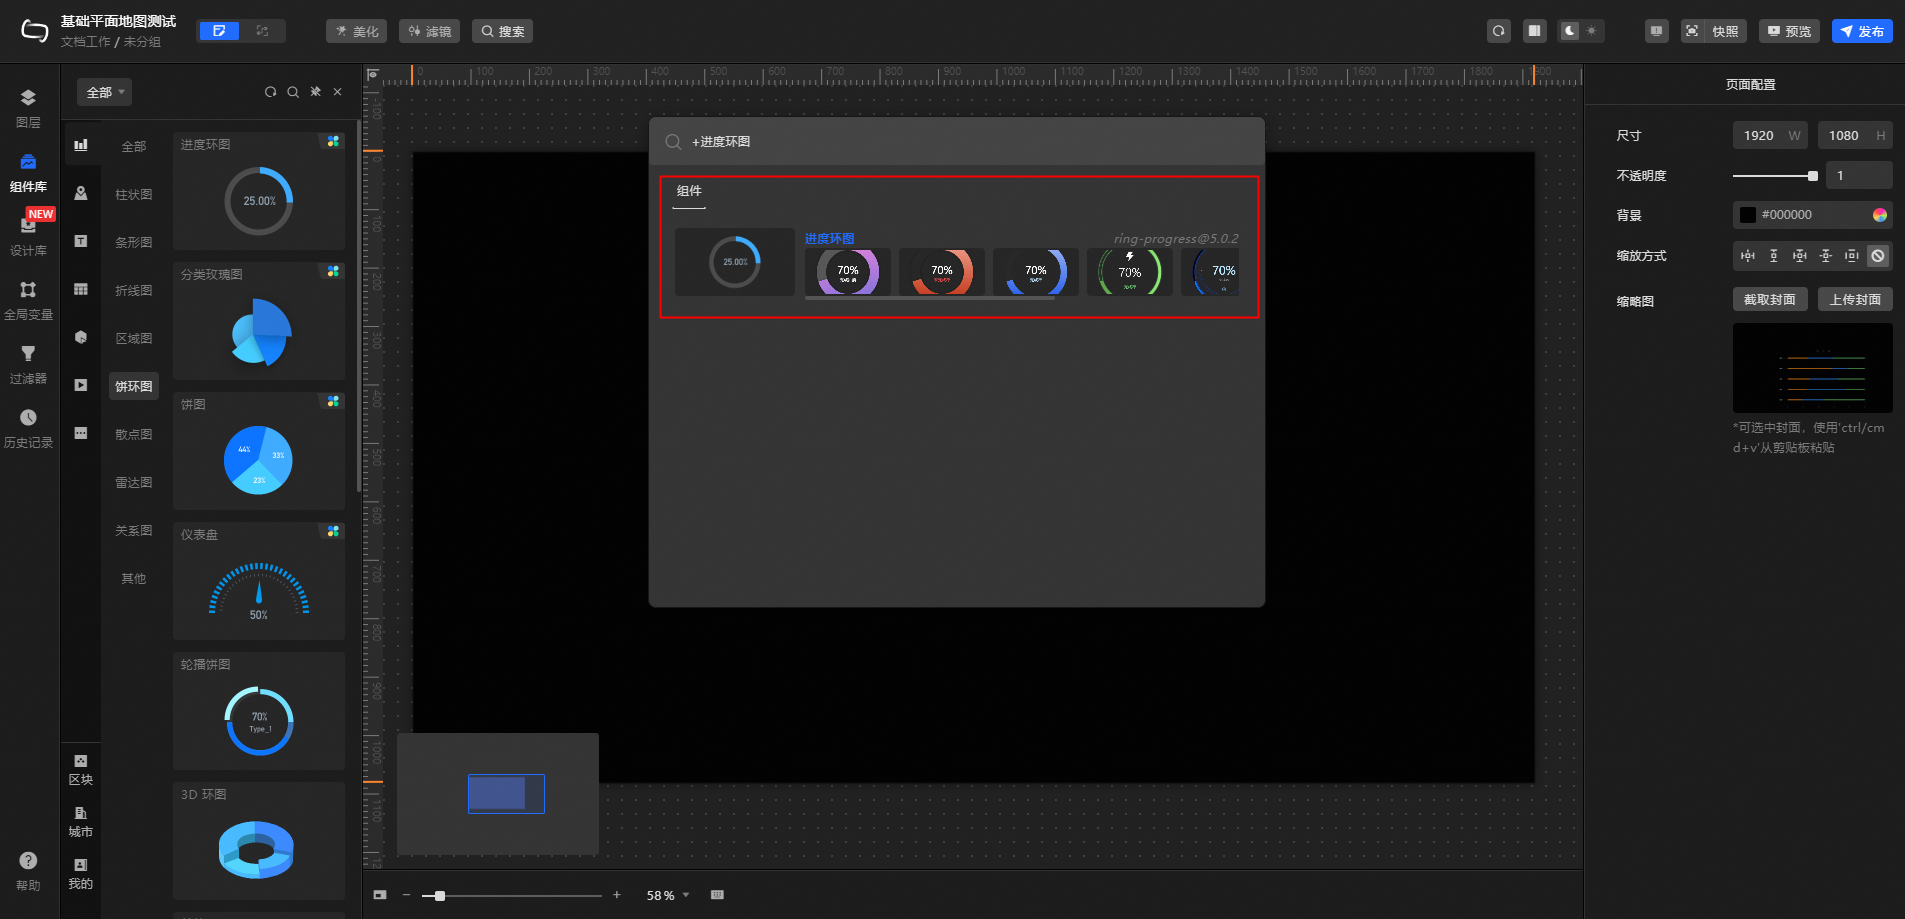The height and width of the screenshot is (919, 1905).
Task: Open the 我的 section
Action: pos(81,873)
